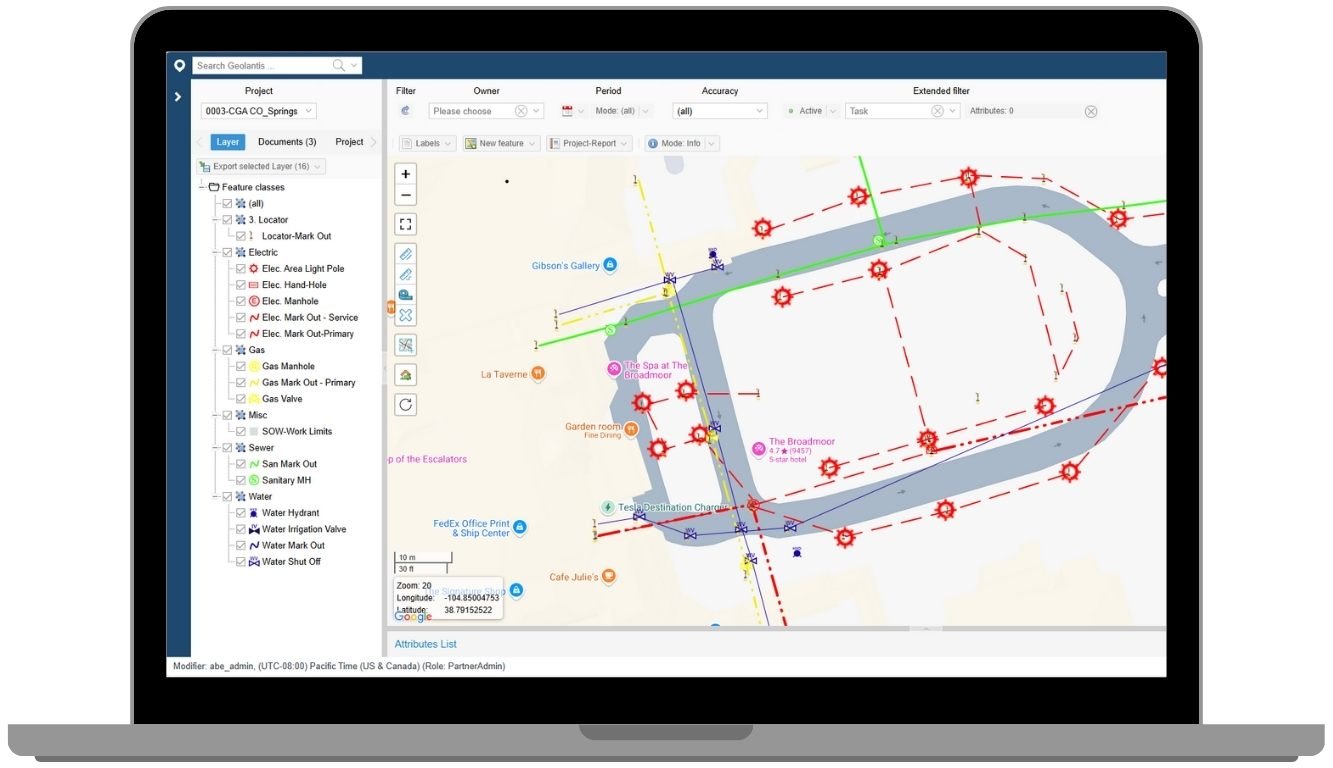The width and height of the screenshot is (1333, 768).
Task: Click the Geolantis location pin logo
Action: point(180,65)
